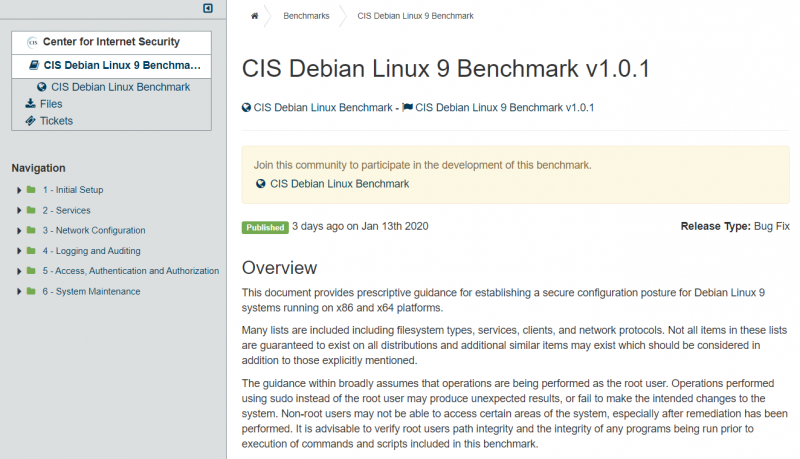
Task: Click the folder icon for Initial Setup
Action: pos(31,190)
